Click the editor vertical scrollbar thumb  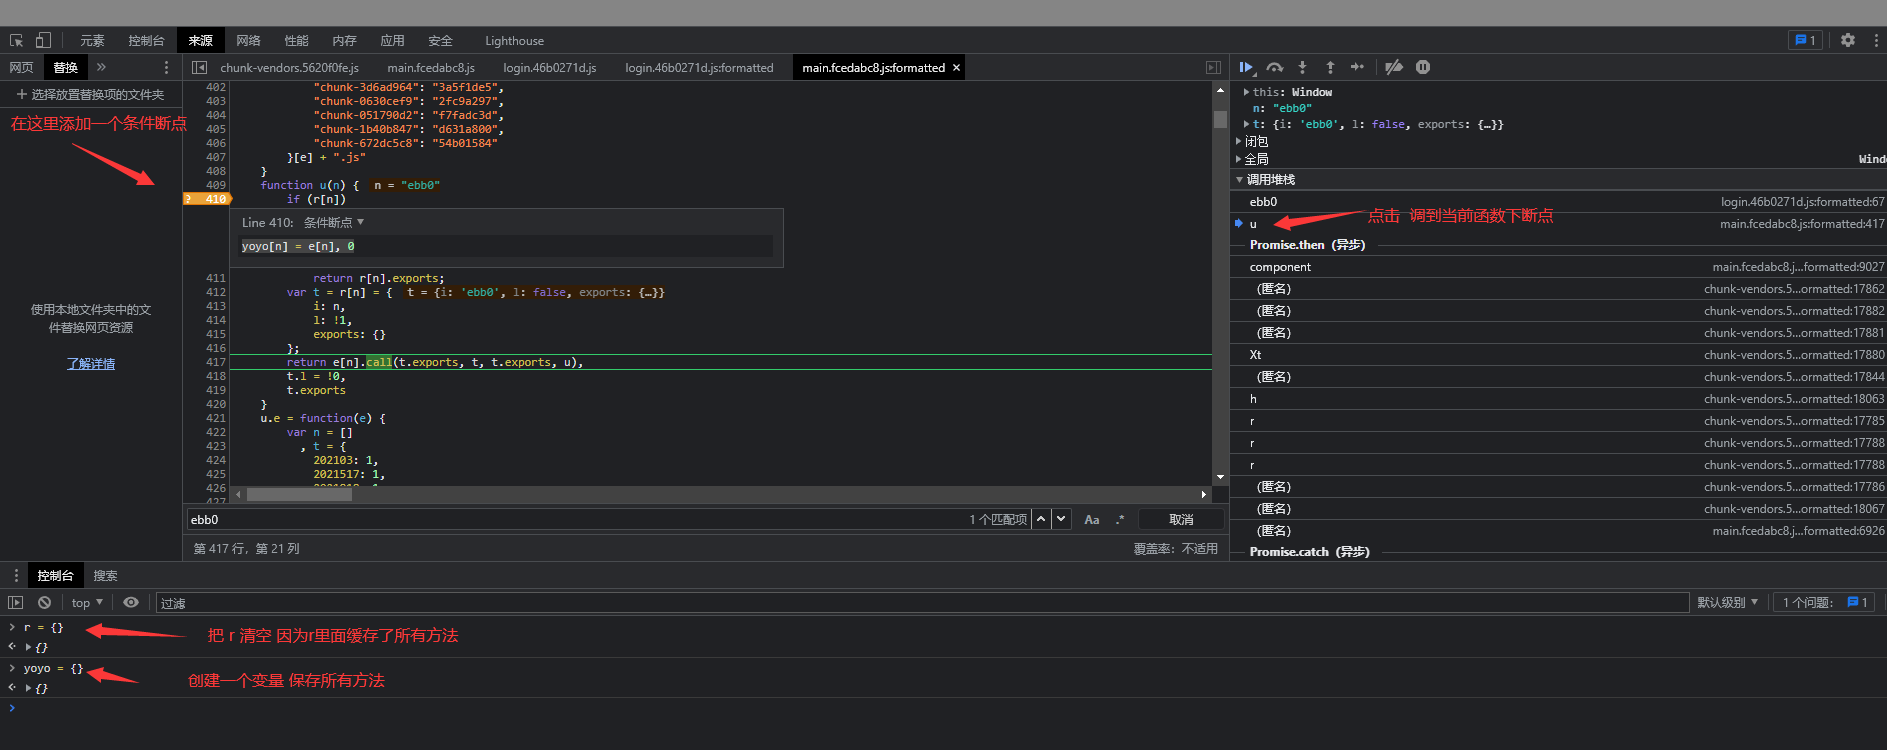(1220, 119)
